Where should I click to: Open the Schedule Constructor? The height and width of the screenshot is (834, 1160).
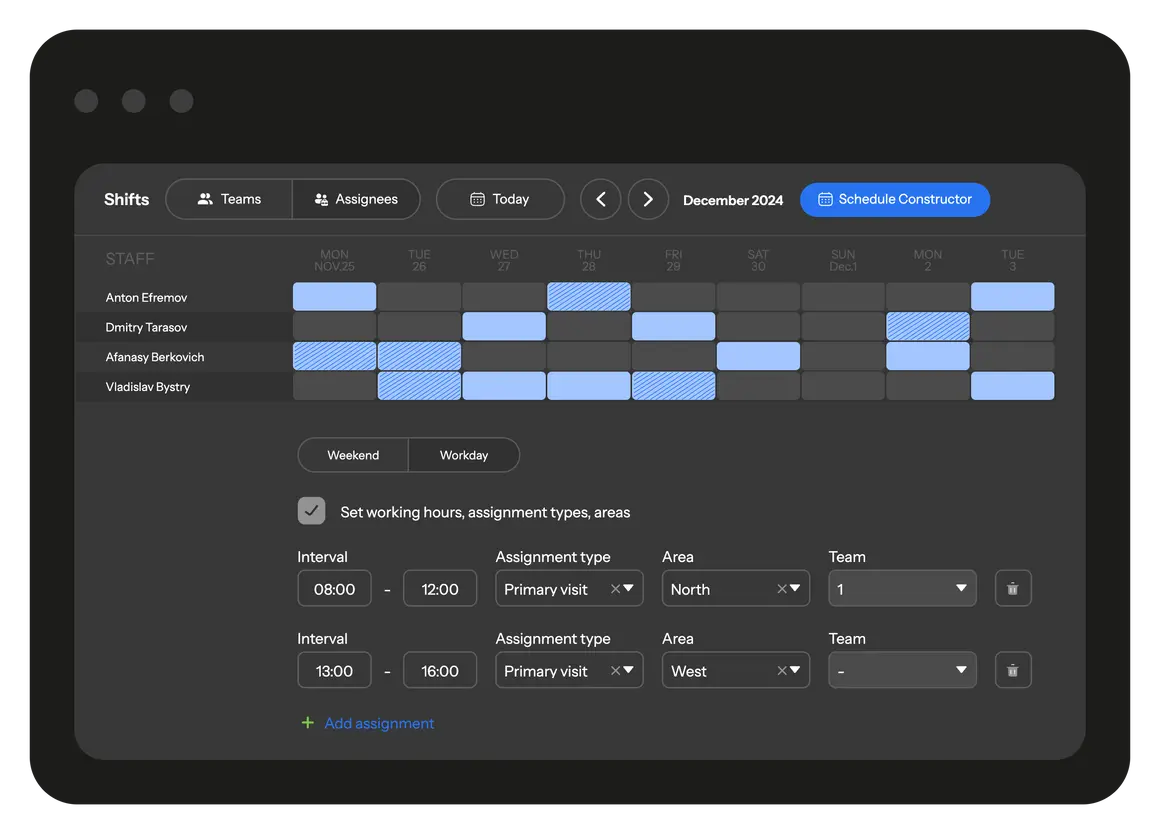pos(894,199)
